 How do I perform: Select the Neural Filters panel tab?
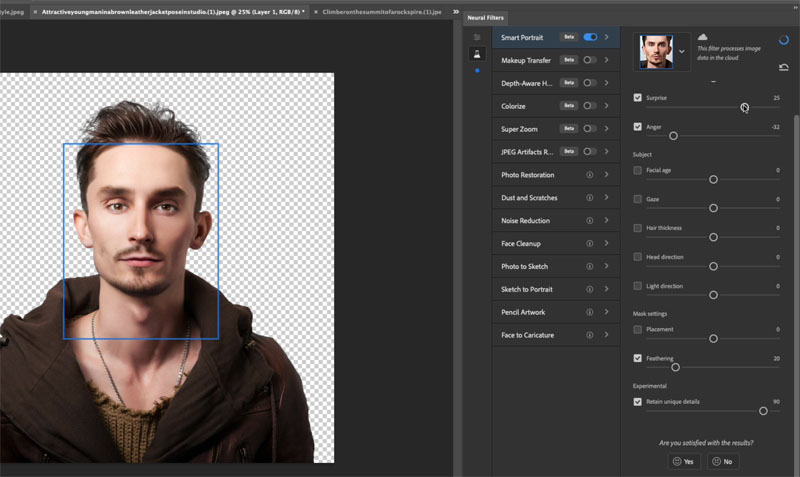(485, 18)
